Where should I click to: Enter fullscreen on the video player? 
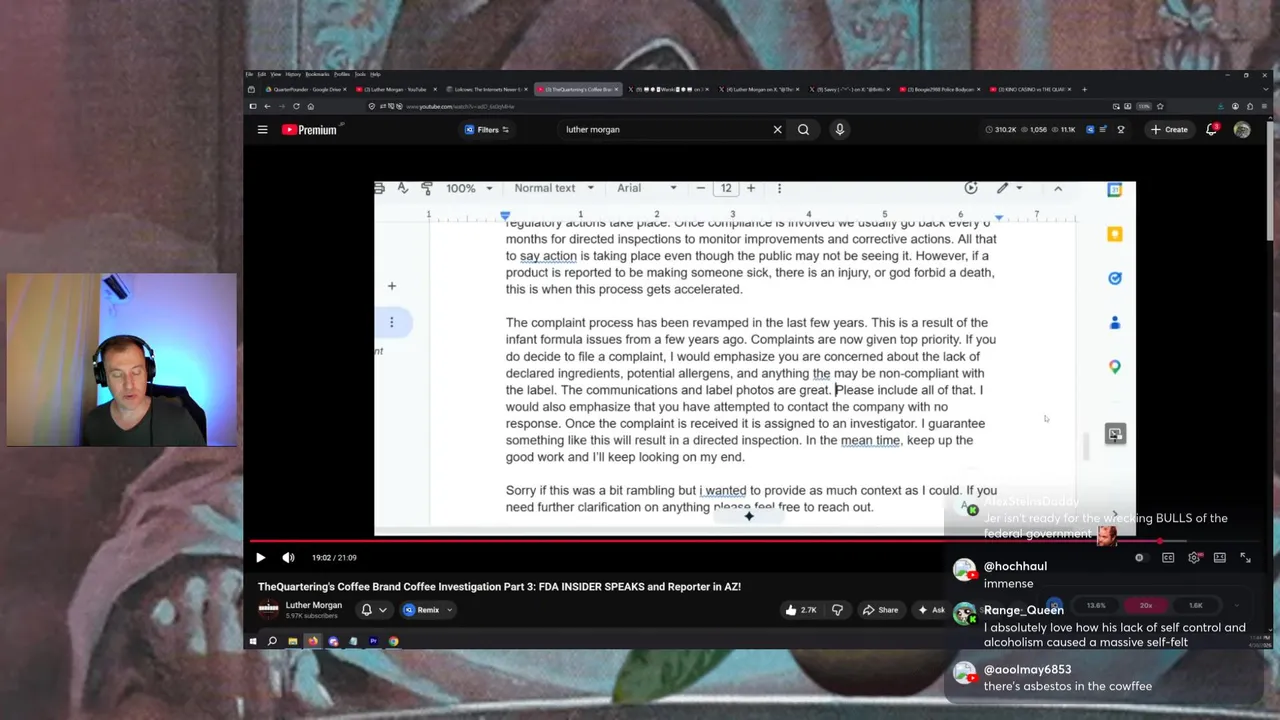pos(1246,558)
